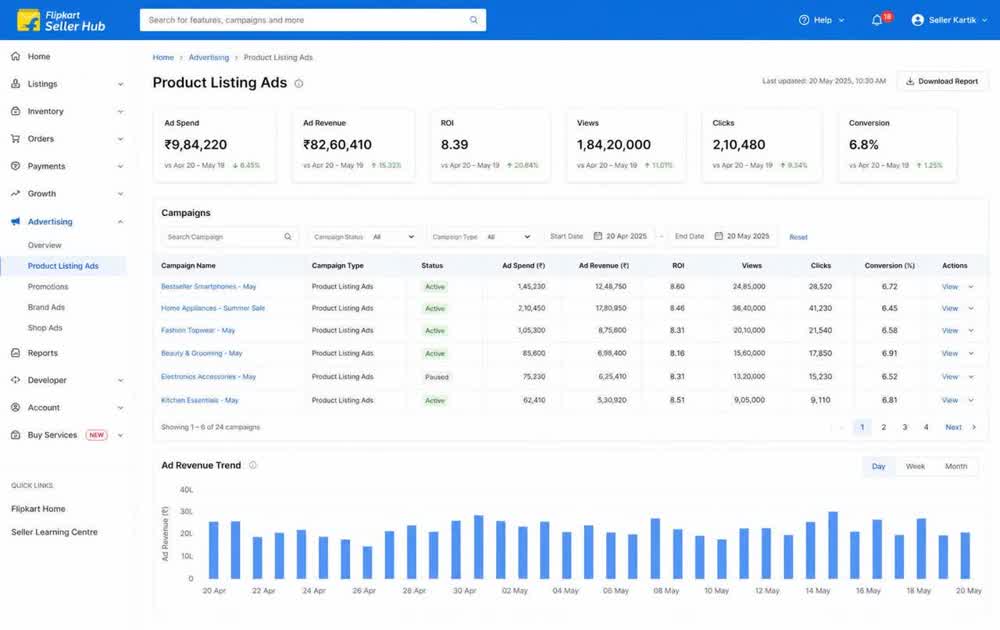Open the Campaign Status dropdown

tap(364, 237)
